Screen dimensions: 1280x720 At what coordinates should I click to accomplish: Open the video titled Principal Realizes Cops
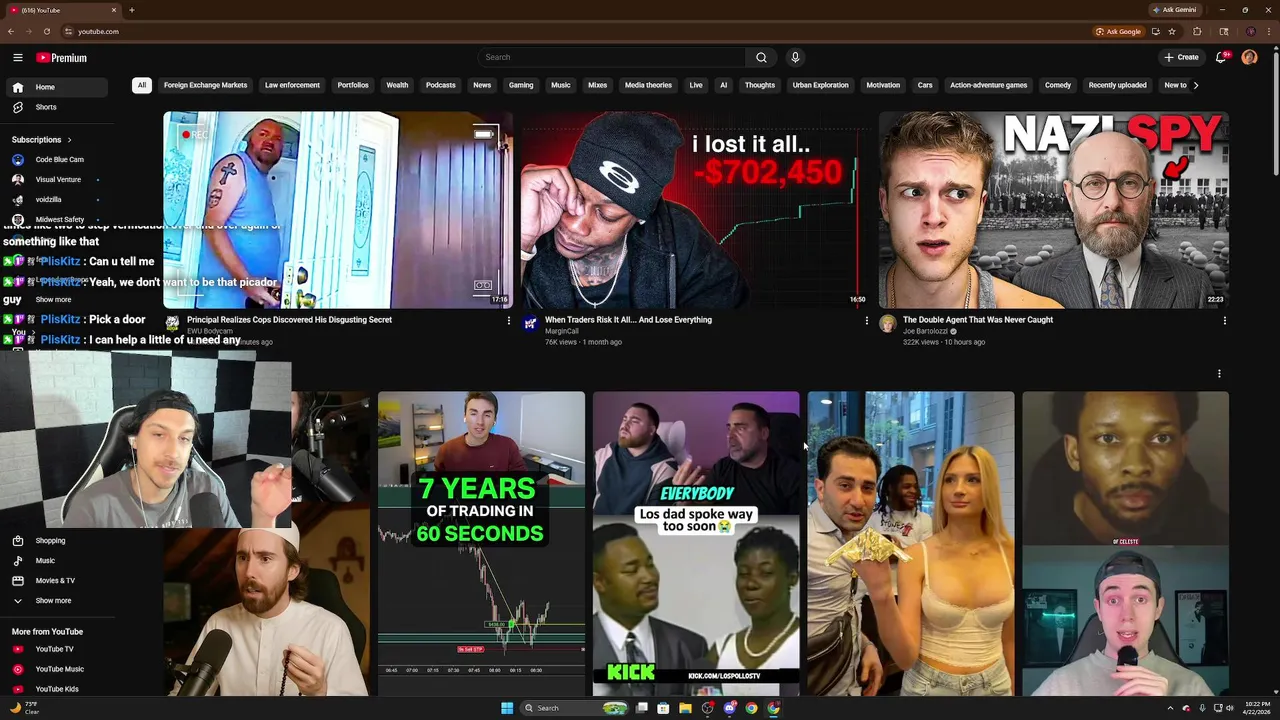click(x=289, y=320)
